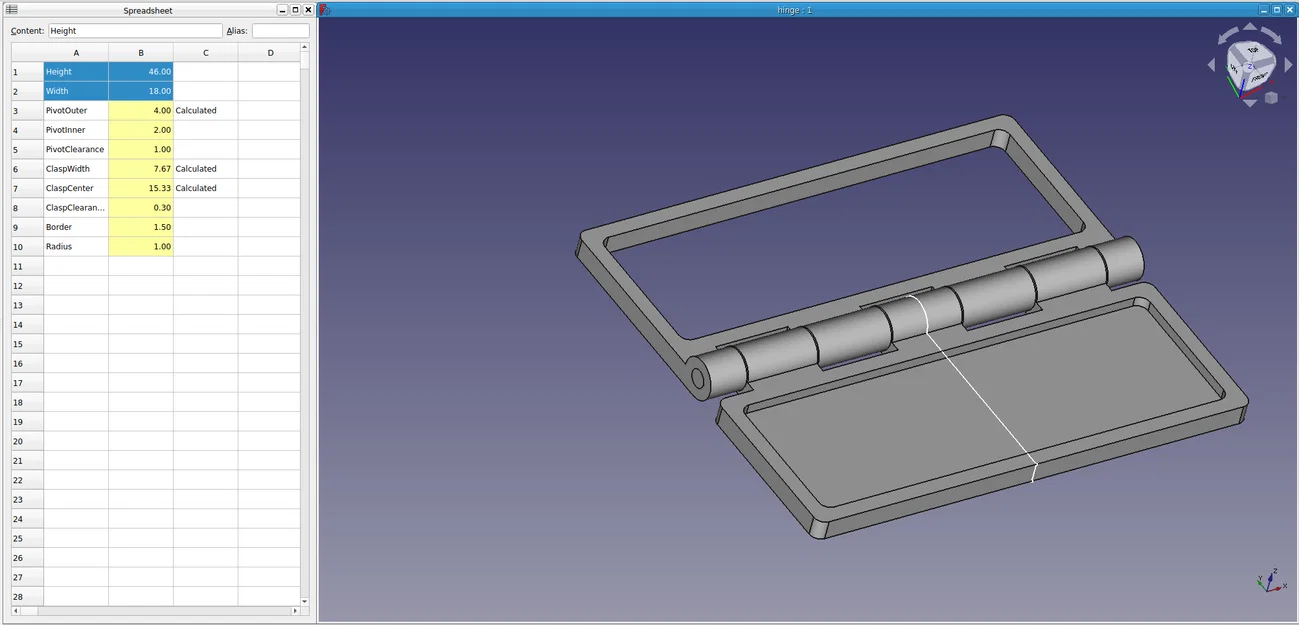Select cell with value 15.33

(x=141, y=188)
